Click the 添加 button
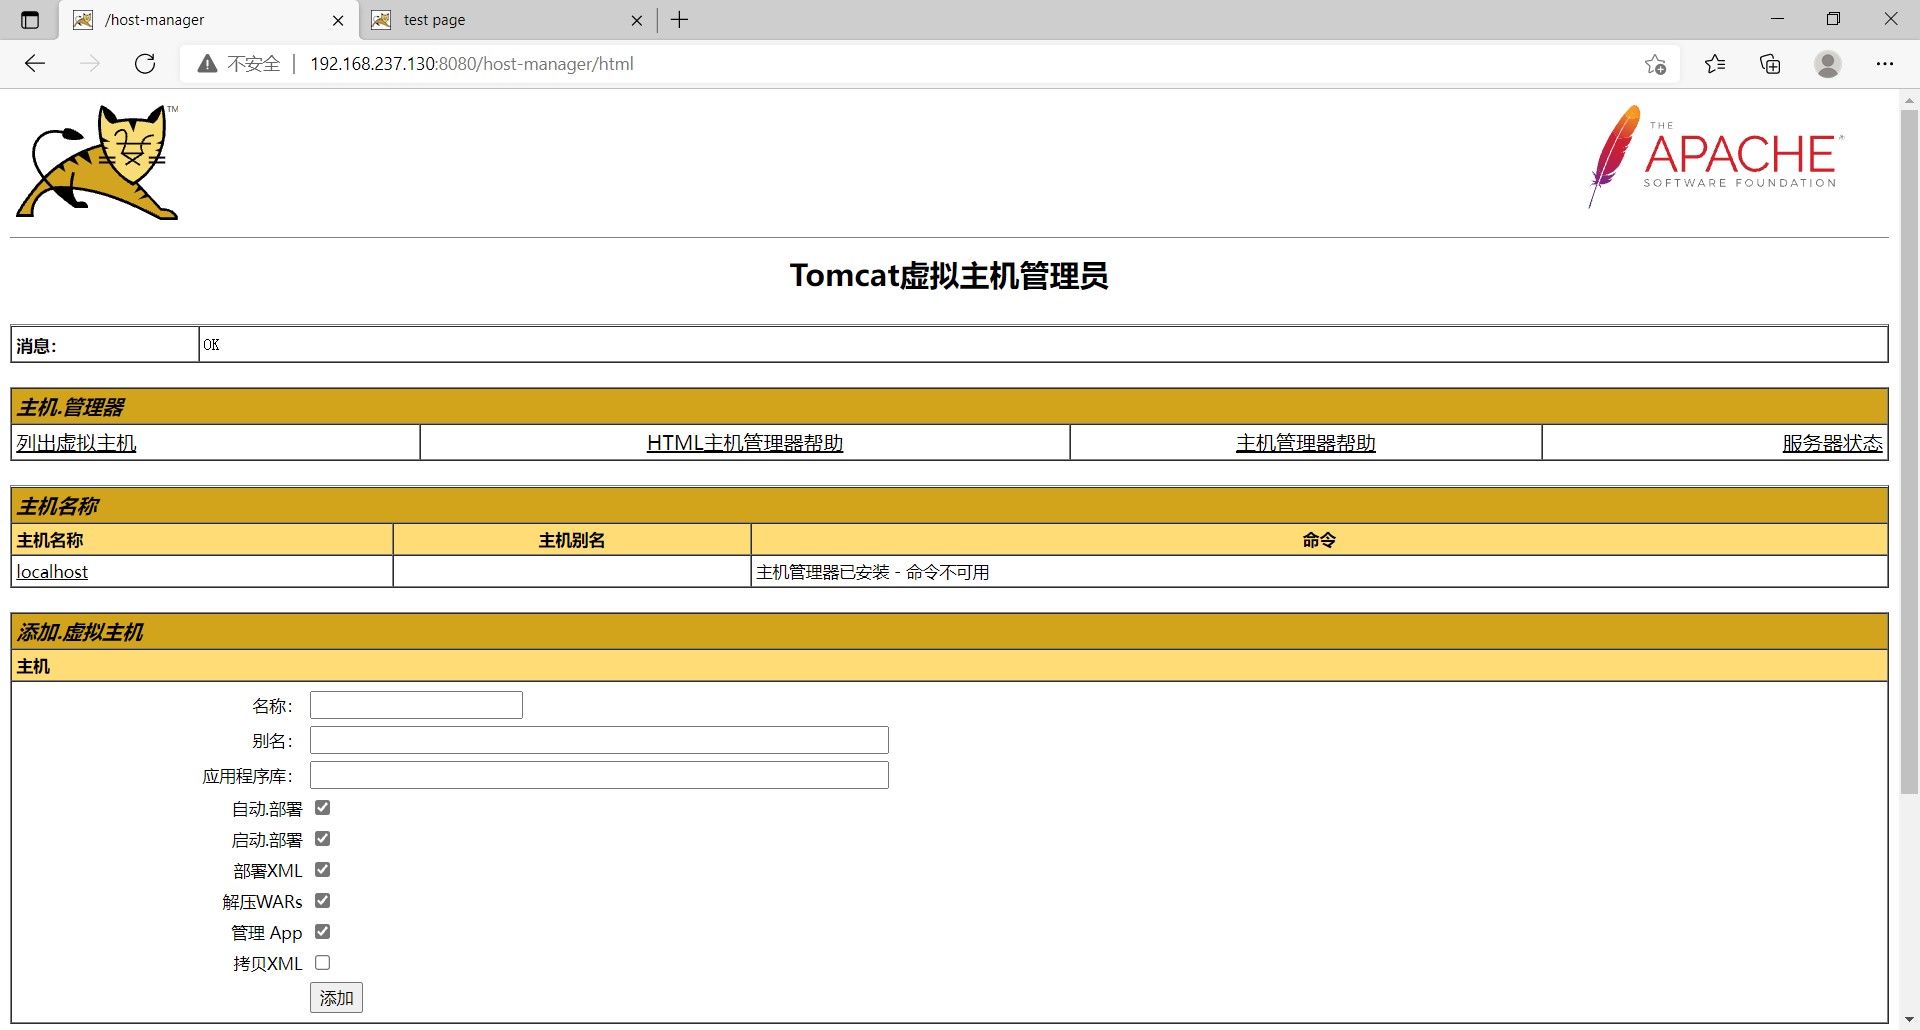This screenshot has width=1920, height=1030. point(336,998)
